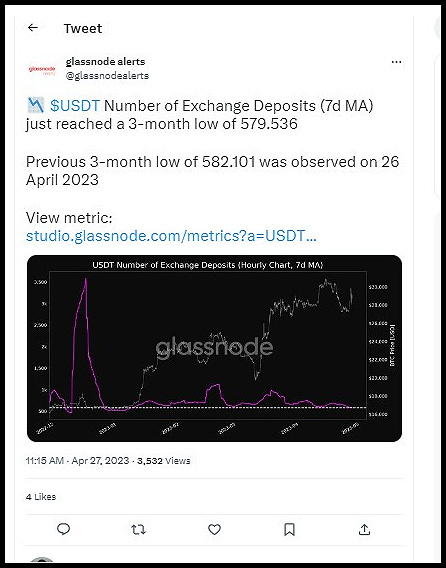446x568 pixels.
Task: Open the three-dot more options menu
Action: pyautogui.click(x=396, y=62)
